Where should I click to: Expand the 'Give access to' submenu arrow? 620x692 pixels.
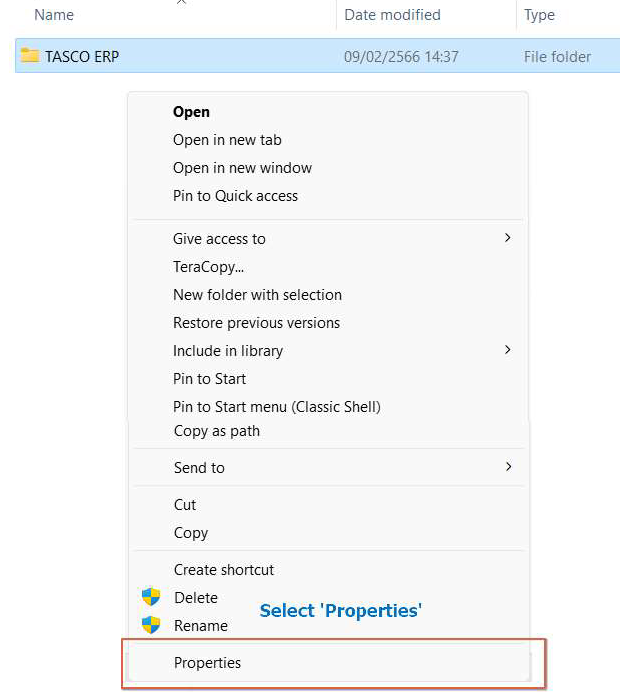(508, 238)
